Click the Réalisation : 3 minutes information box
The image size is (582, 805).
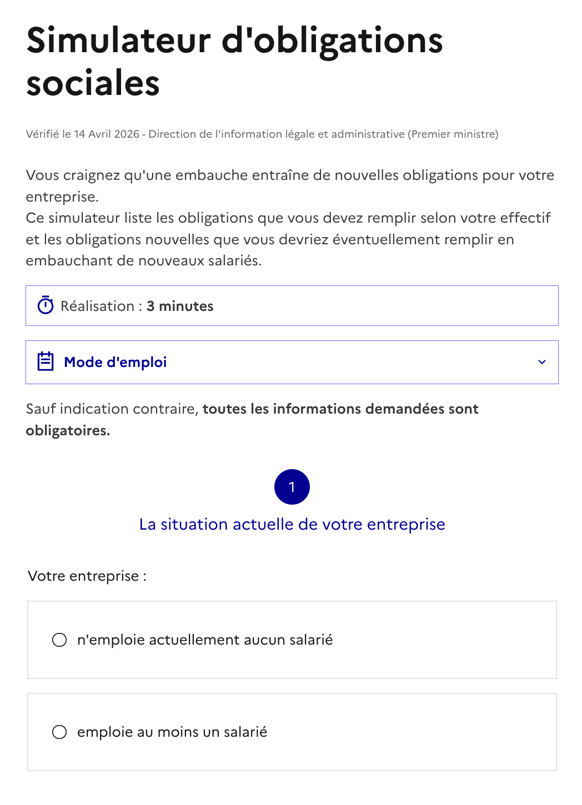click(291, 305)
